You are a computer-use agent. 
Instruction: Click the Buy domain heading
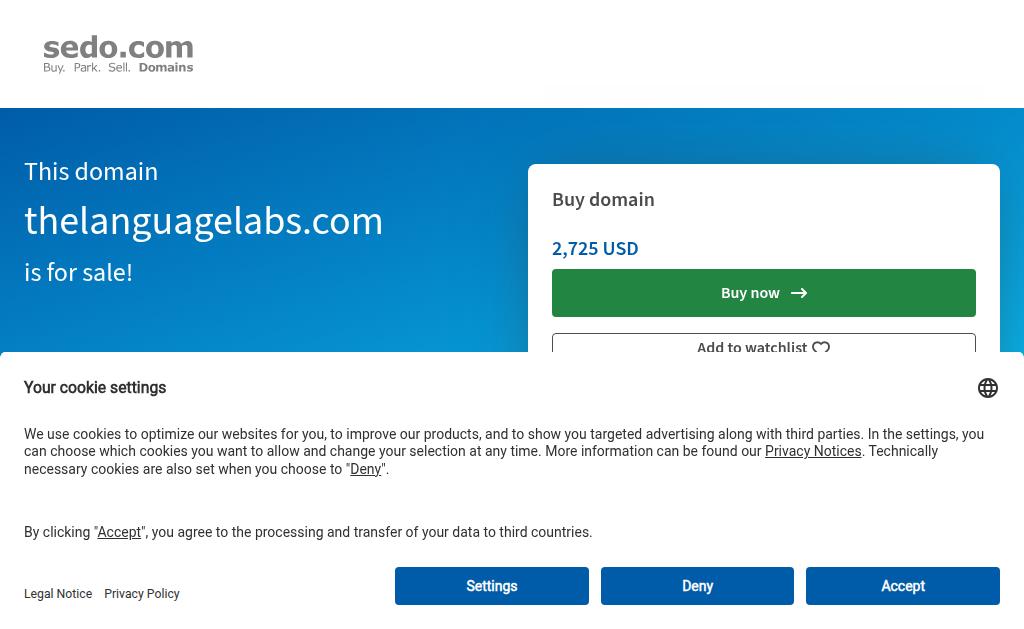[603, 200]
